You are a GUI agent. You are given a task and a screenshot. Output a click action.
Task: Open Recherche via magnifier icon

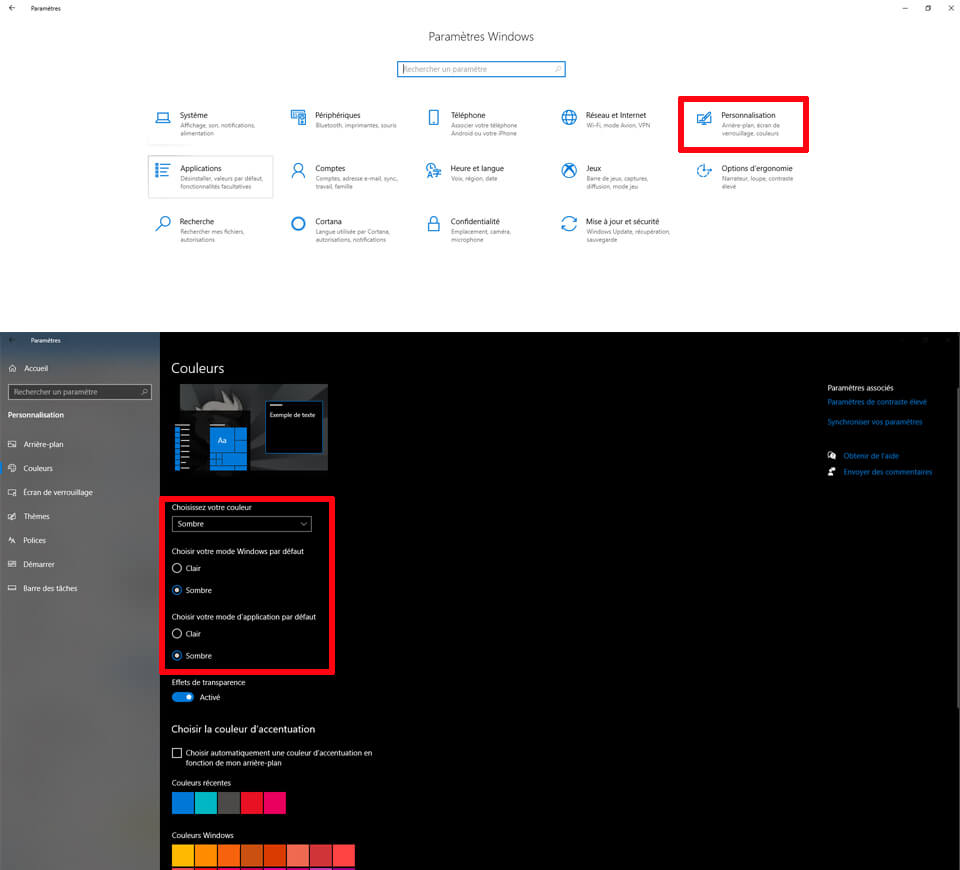163,223
